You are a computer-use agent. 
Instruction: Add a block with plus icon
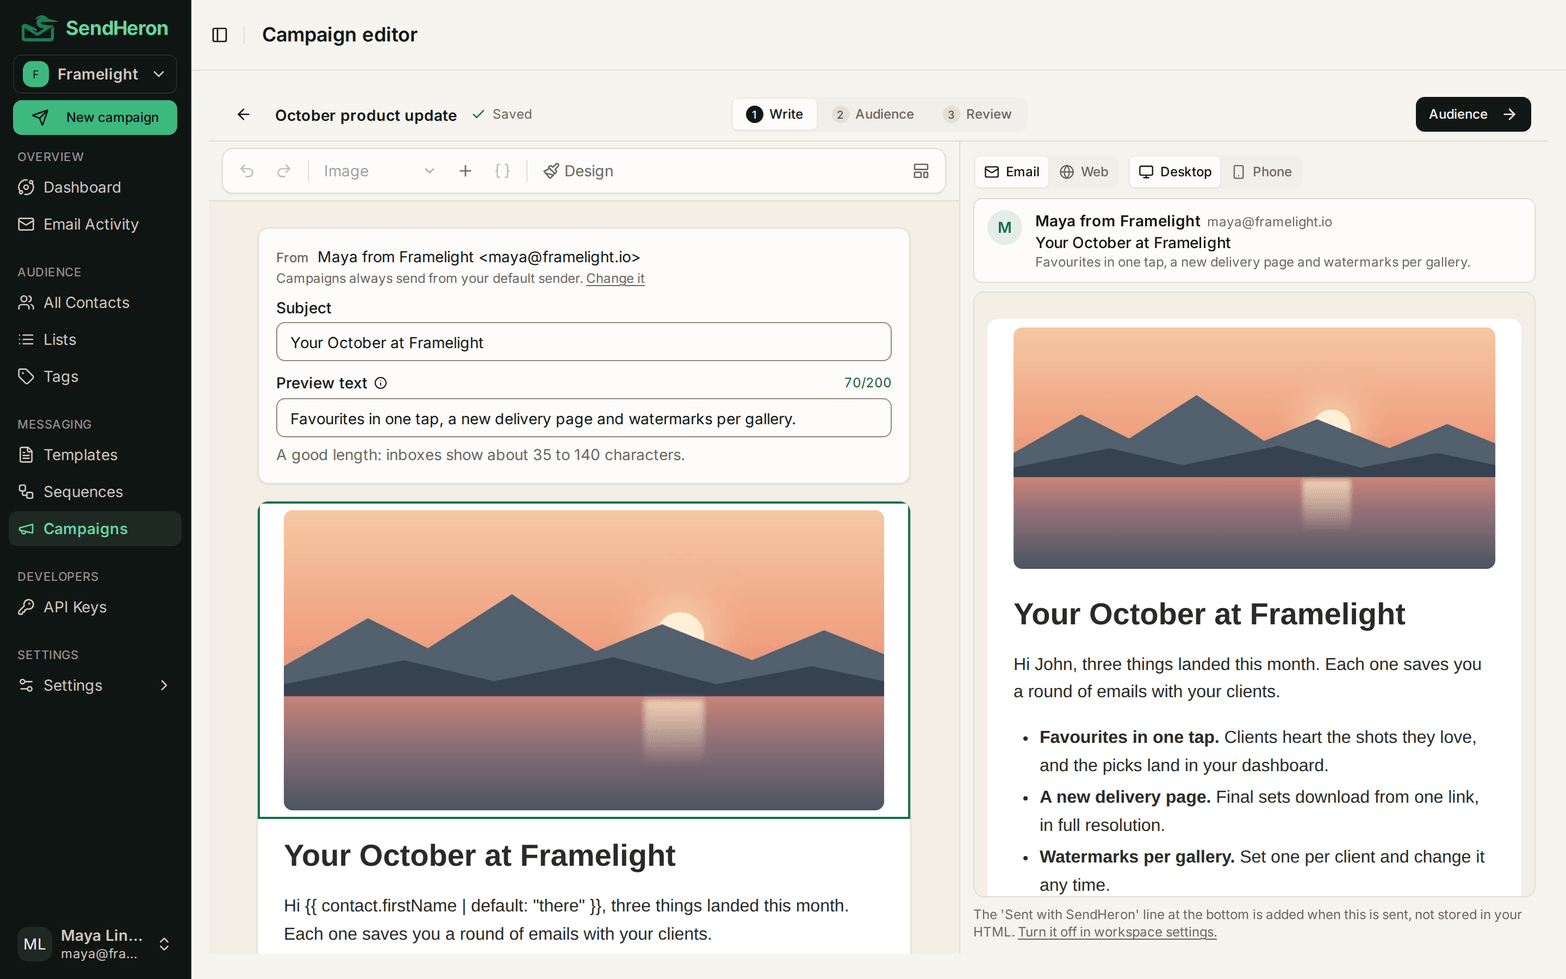[x=465, y=171]
